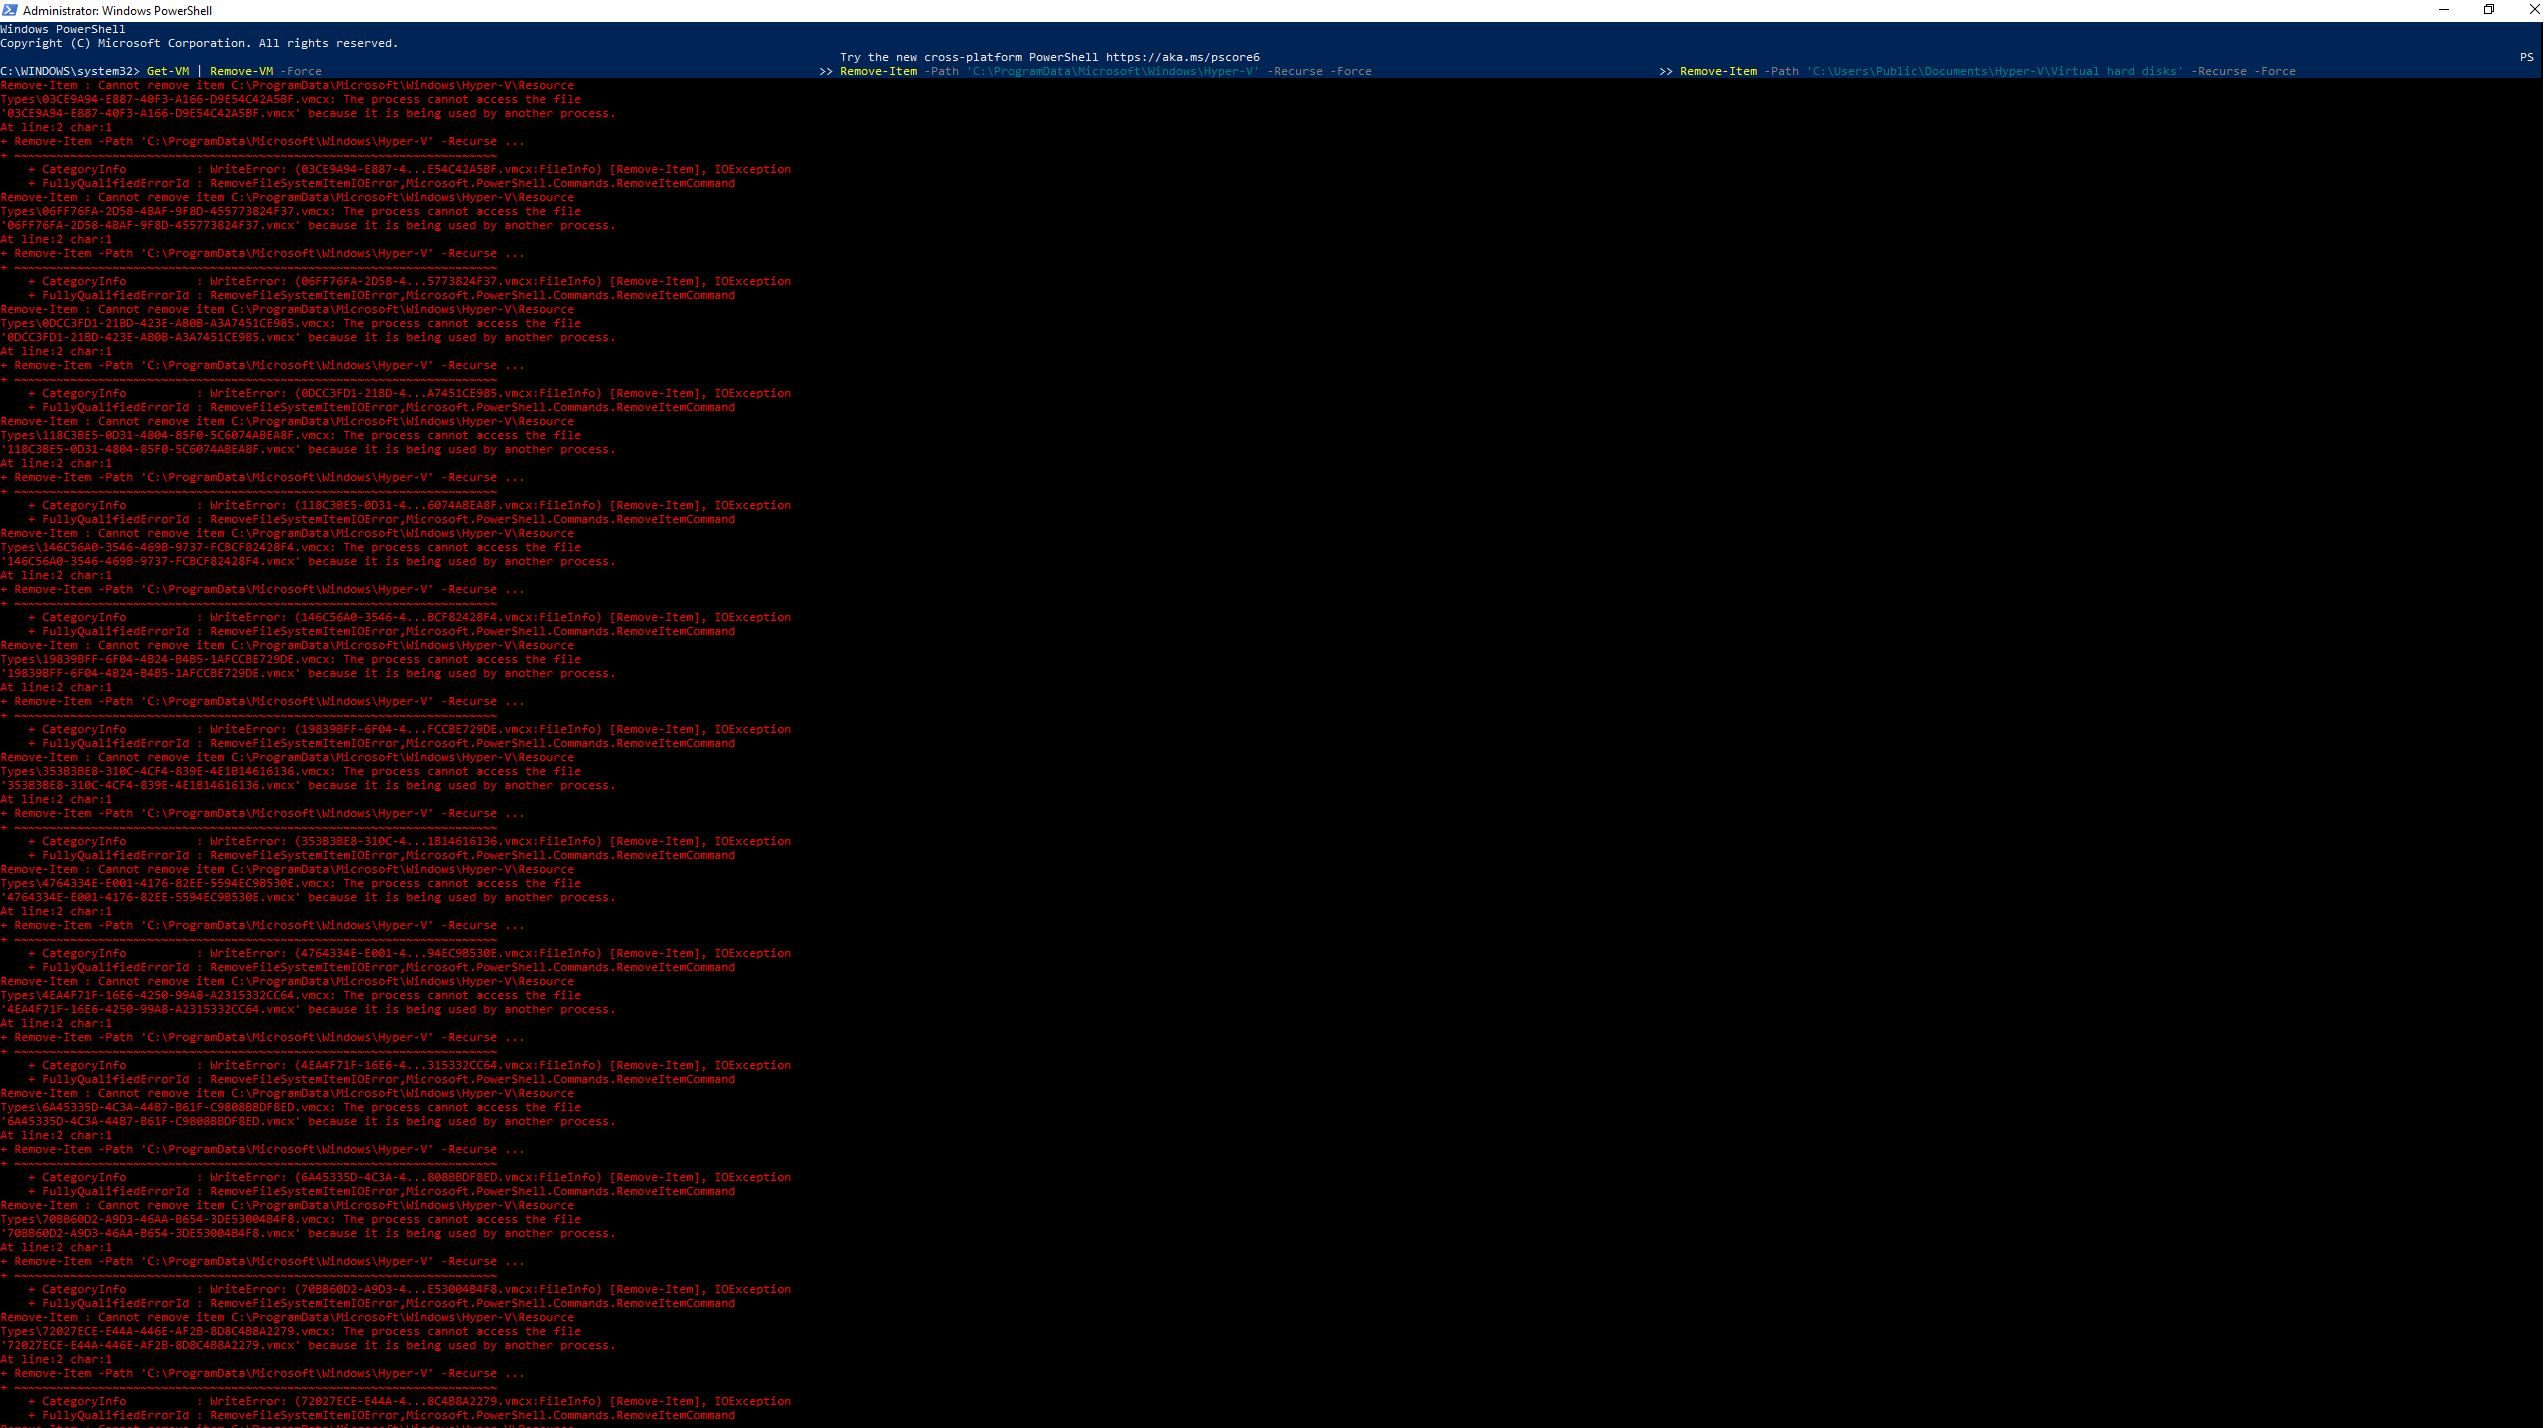Minimize the PowerShell window

coord(2444,10)
